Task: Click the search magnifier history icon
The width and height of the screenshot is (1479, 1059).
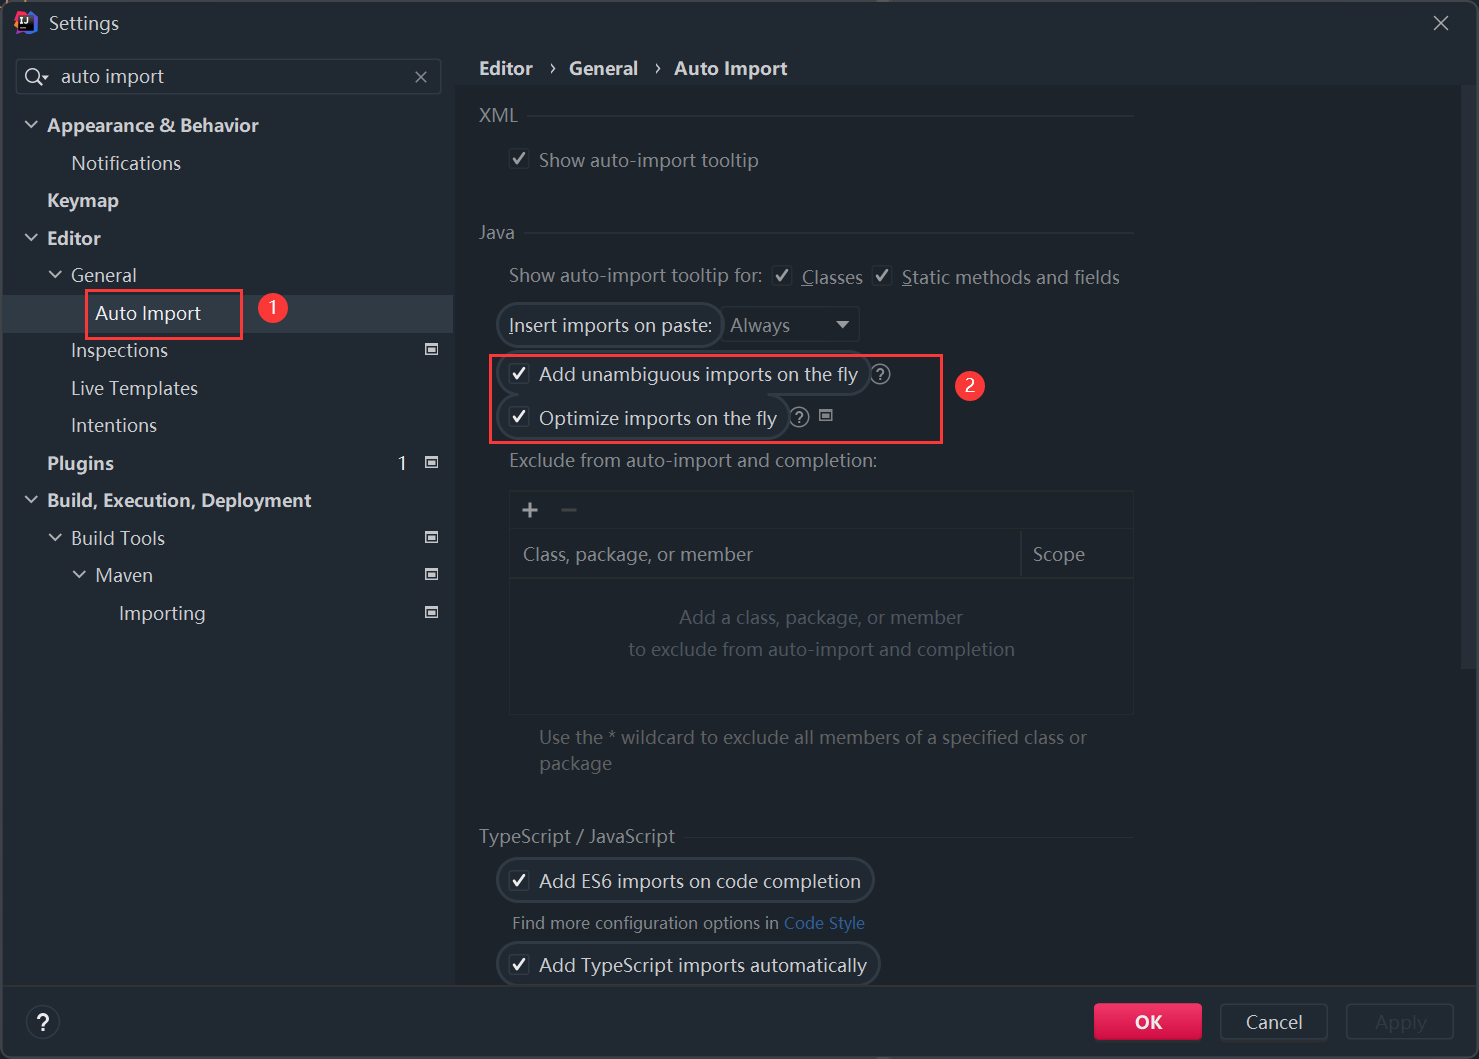Action: [x=36, y=77]
